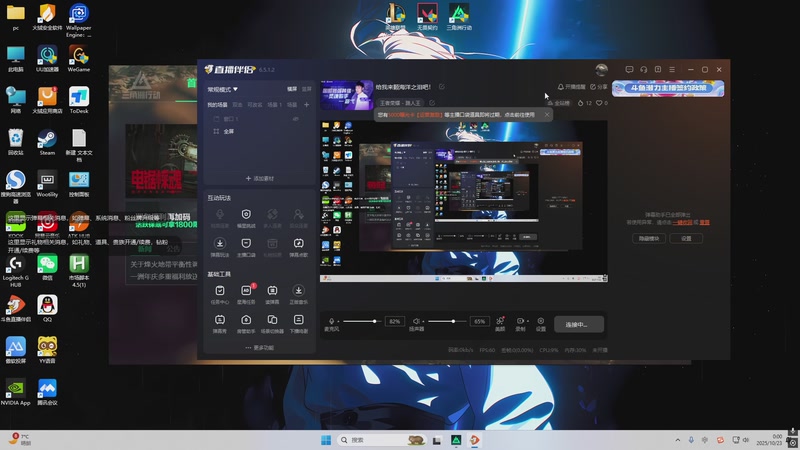Open the 弹幕秀 icon in 基础工具
Image resolution: width=800 pixels, height=450 pixels.
(x=219, y=320)
